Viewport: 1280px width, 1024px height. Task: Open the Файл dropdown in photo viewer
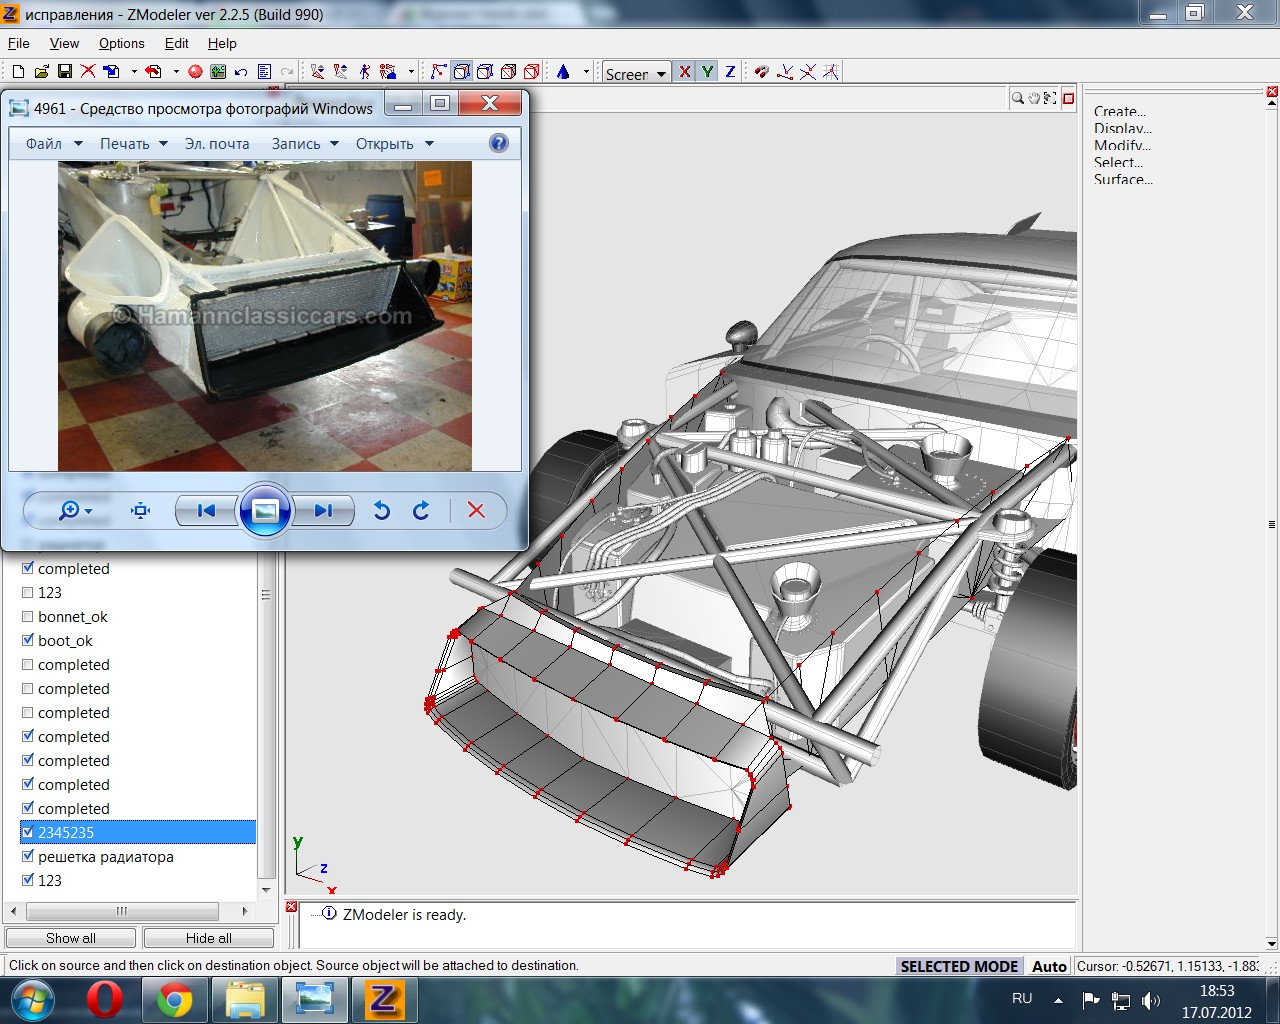click(x=54, y=144)
